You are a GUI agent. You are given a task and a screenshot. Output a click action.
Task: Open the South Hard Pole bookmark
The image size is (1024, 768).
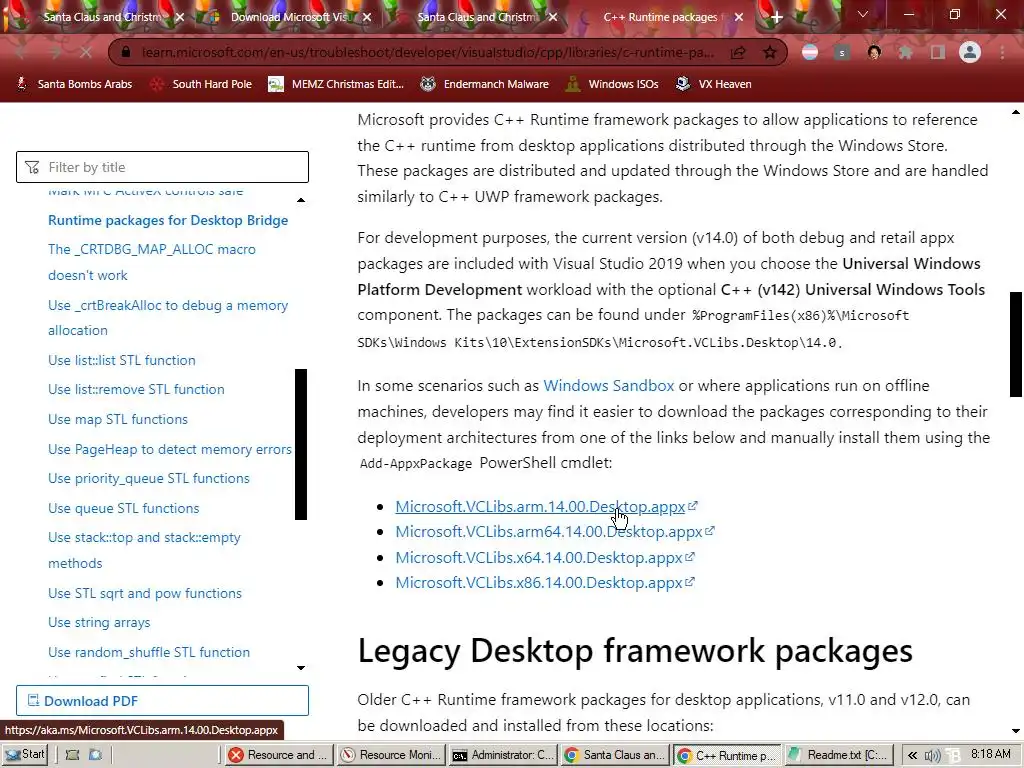tap(201, 84)
